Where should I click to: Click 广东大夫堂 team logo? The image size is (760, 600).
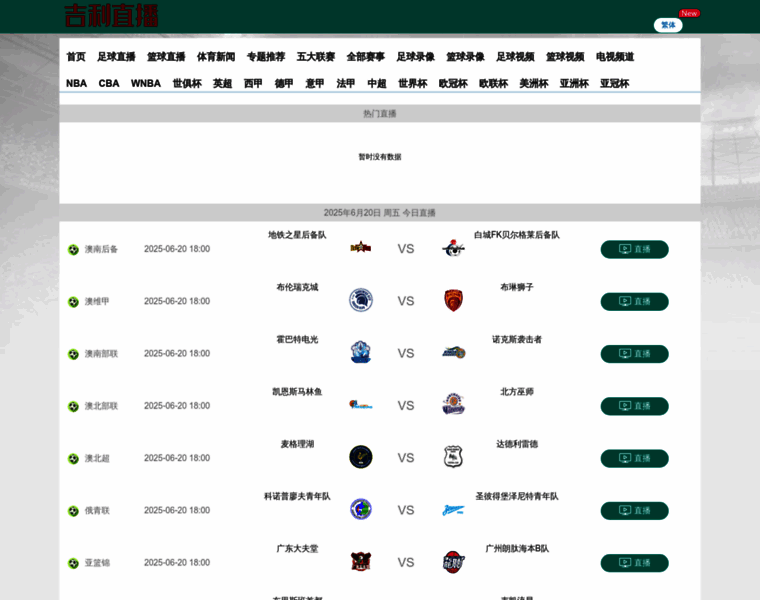point(361,561)
